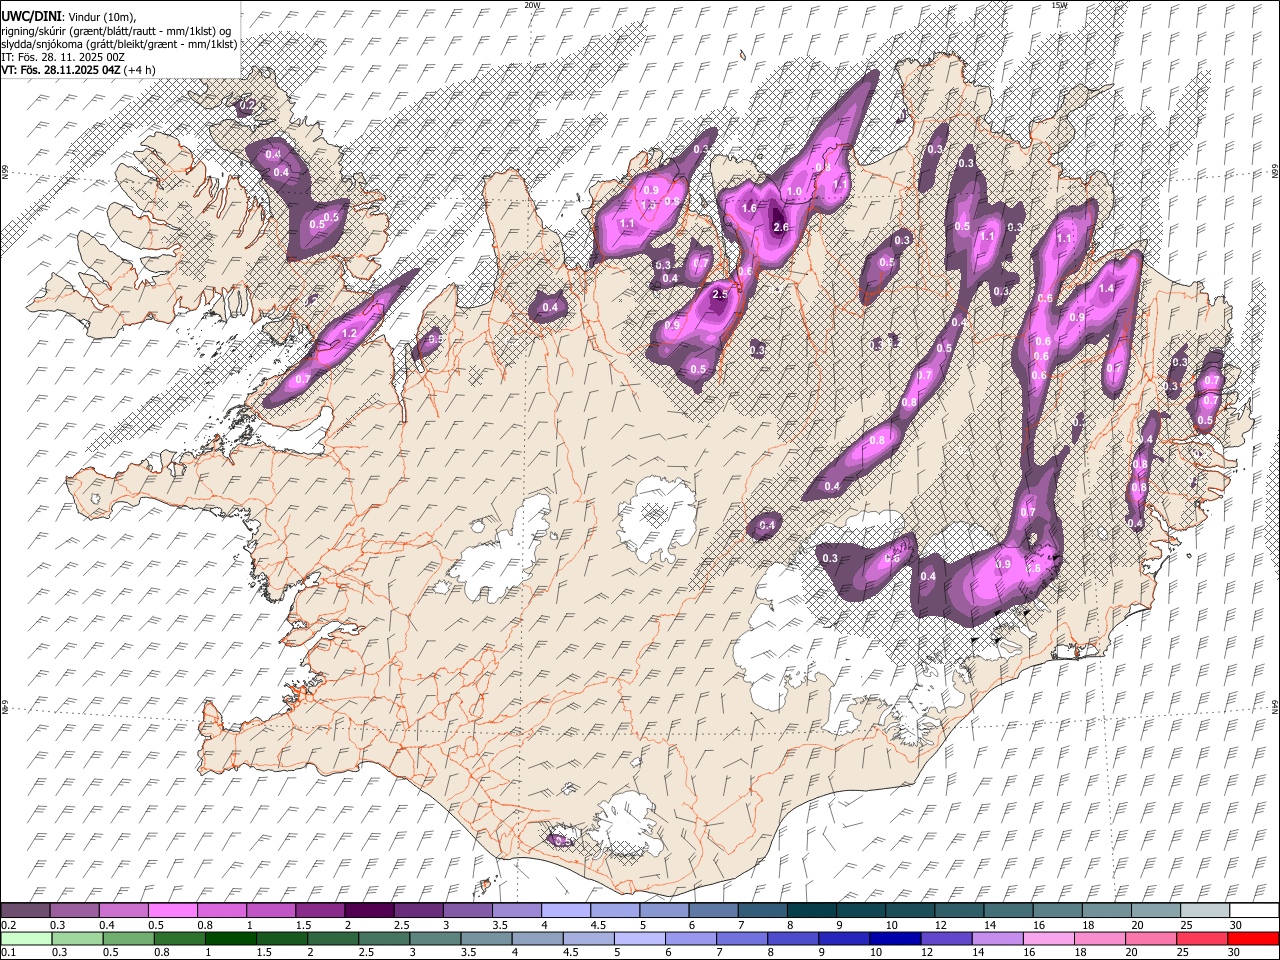Click the 2.6 snowfall maximum on the map

tap(782, 227)
